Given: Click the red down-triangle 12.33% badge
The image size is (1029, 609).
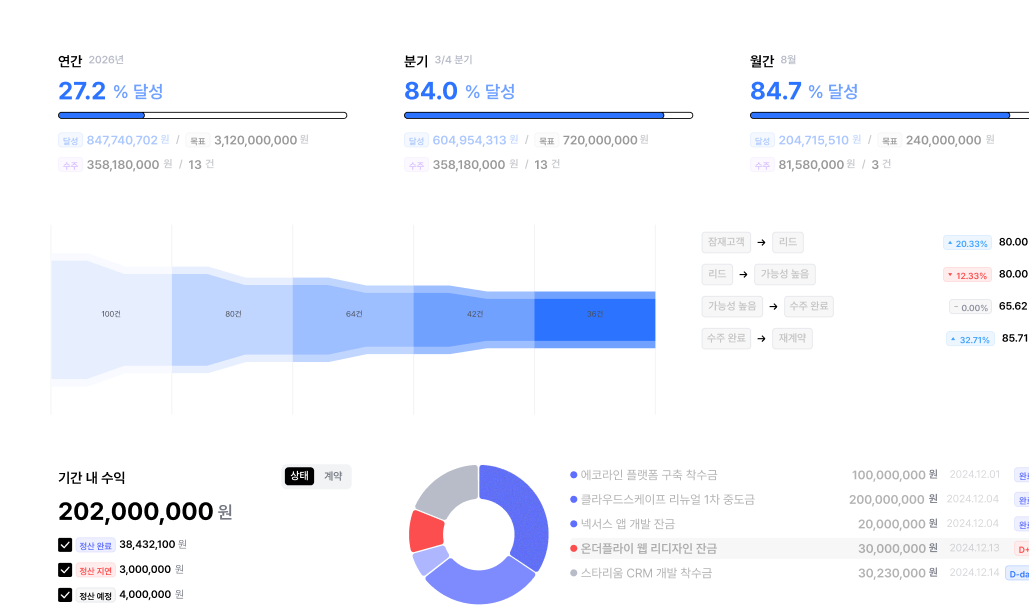Looking at the screenshot, I should (966, 275).
